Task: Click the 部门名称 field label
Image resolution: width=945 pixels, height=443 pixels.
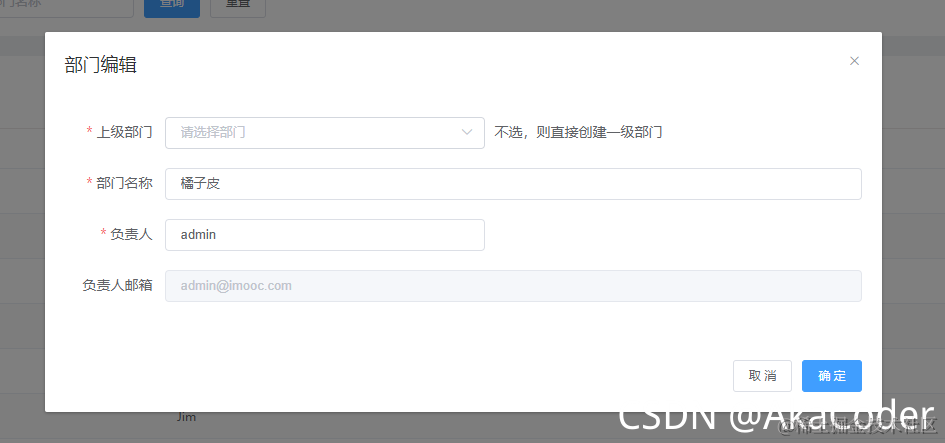Action: [x=124, y=183]
